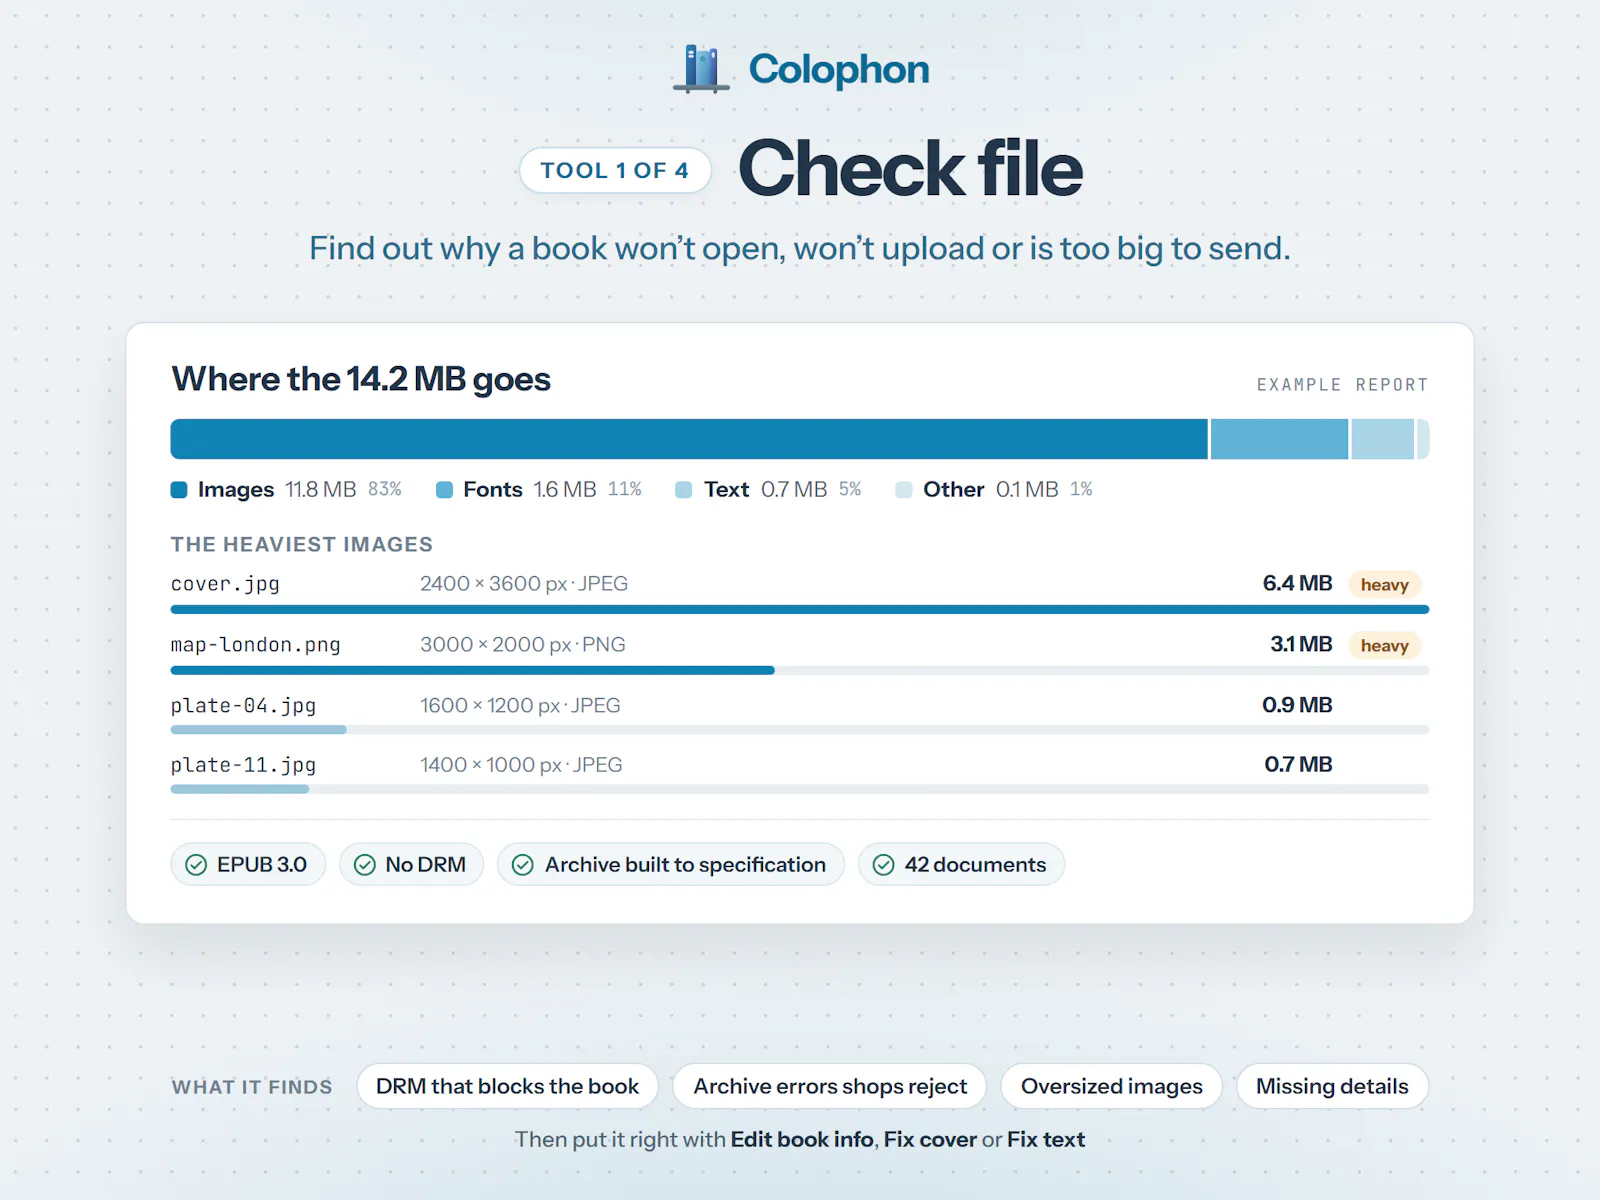Click the Archive built to specification chip

click(671, 865)
